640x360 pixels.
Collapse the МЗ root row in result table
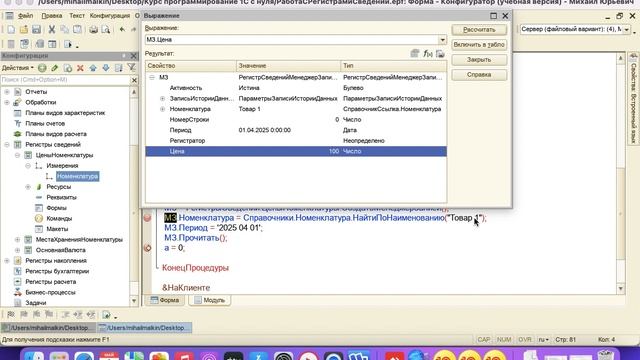[x=151, y=77]
